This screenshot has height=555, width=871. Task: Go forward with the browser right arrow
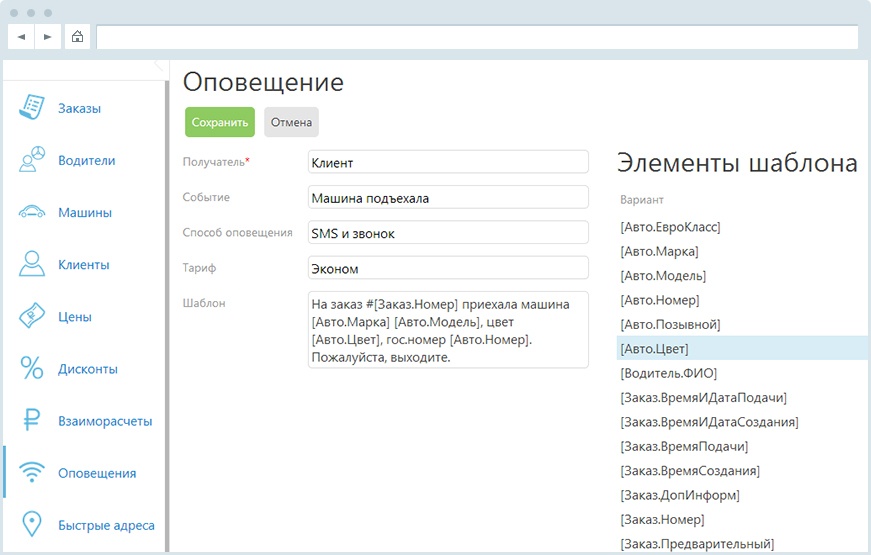(47, 37)
